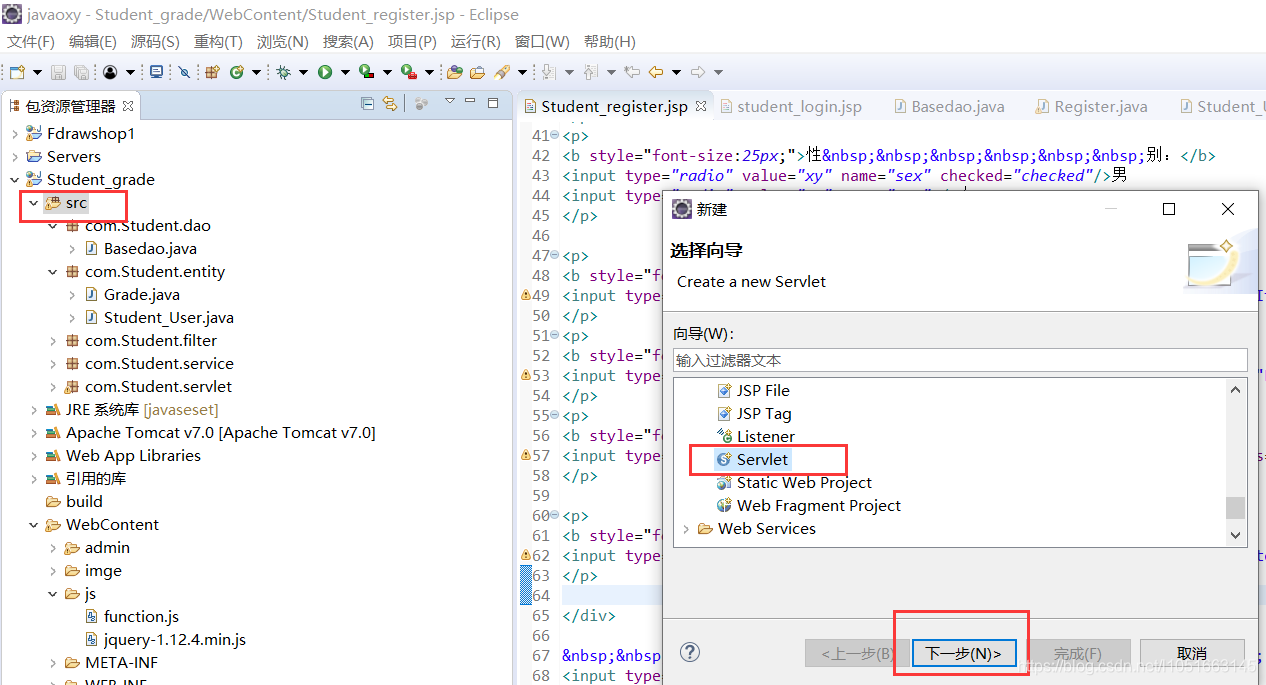The image size is (1266, 685).
Task: Click help question mark in wizard
Action: point(690,652)
